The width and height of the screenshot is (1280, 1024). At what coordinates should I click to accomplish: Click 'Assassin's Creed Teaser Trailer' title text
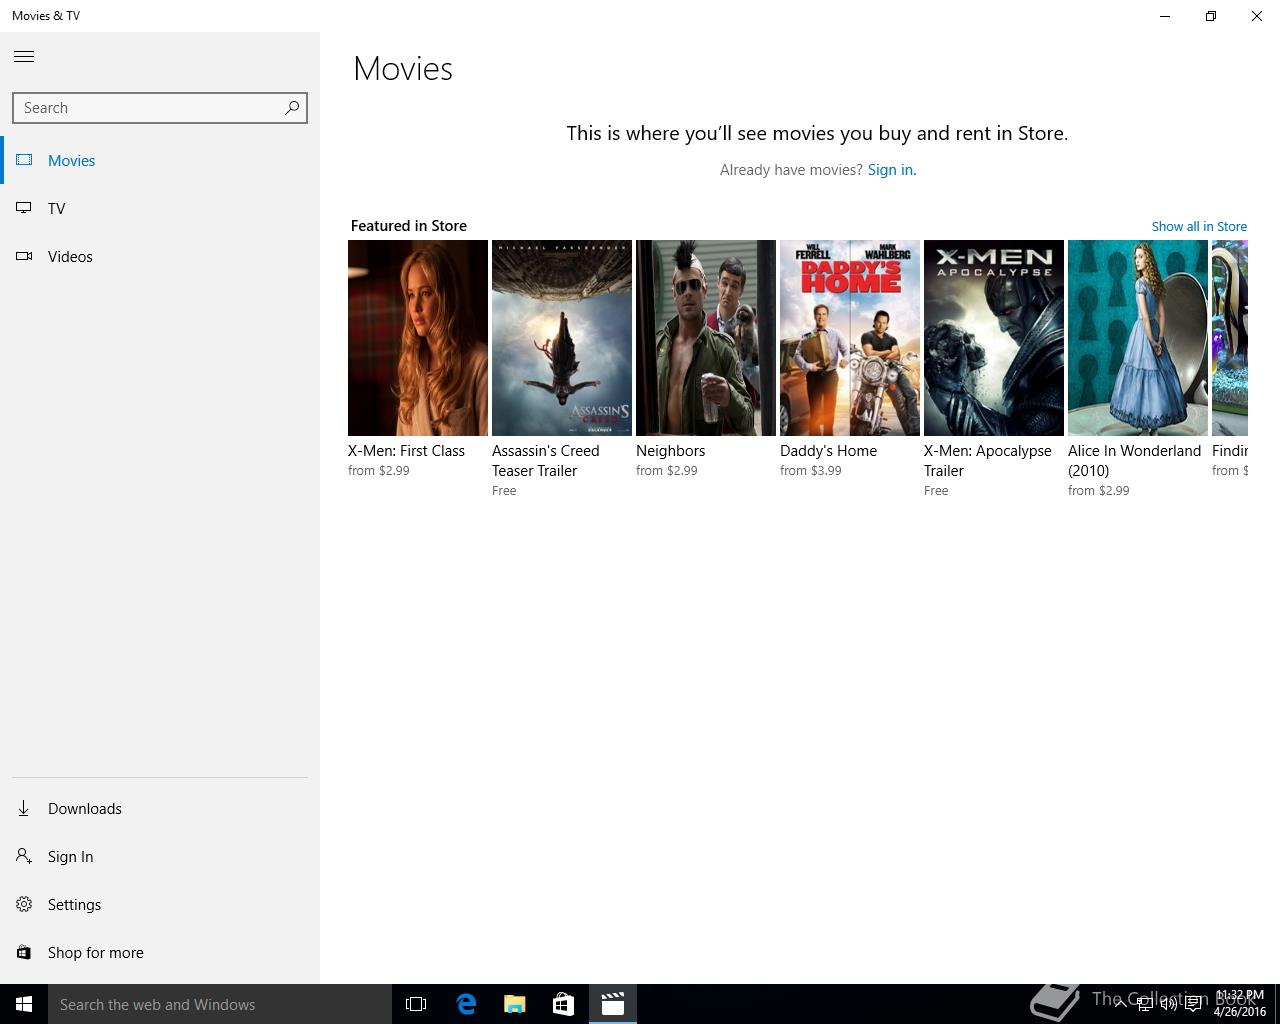pos(546,461)
